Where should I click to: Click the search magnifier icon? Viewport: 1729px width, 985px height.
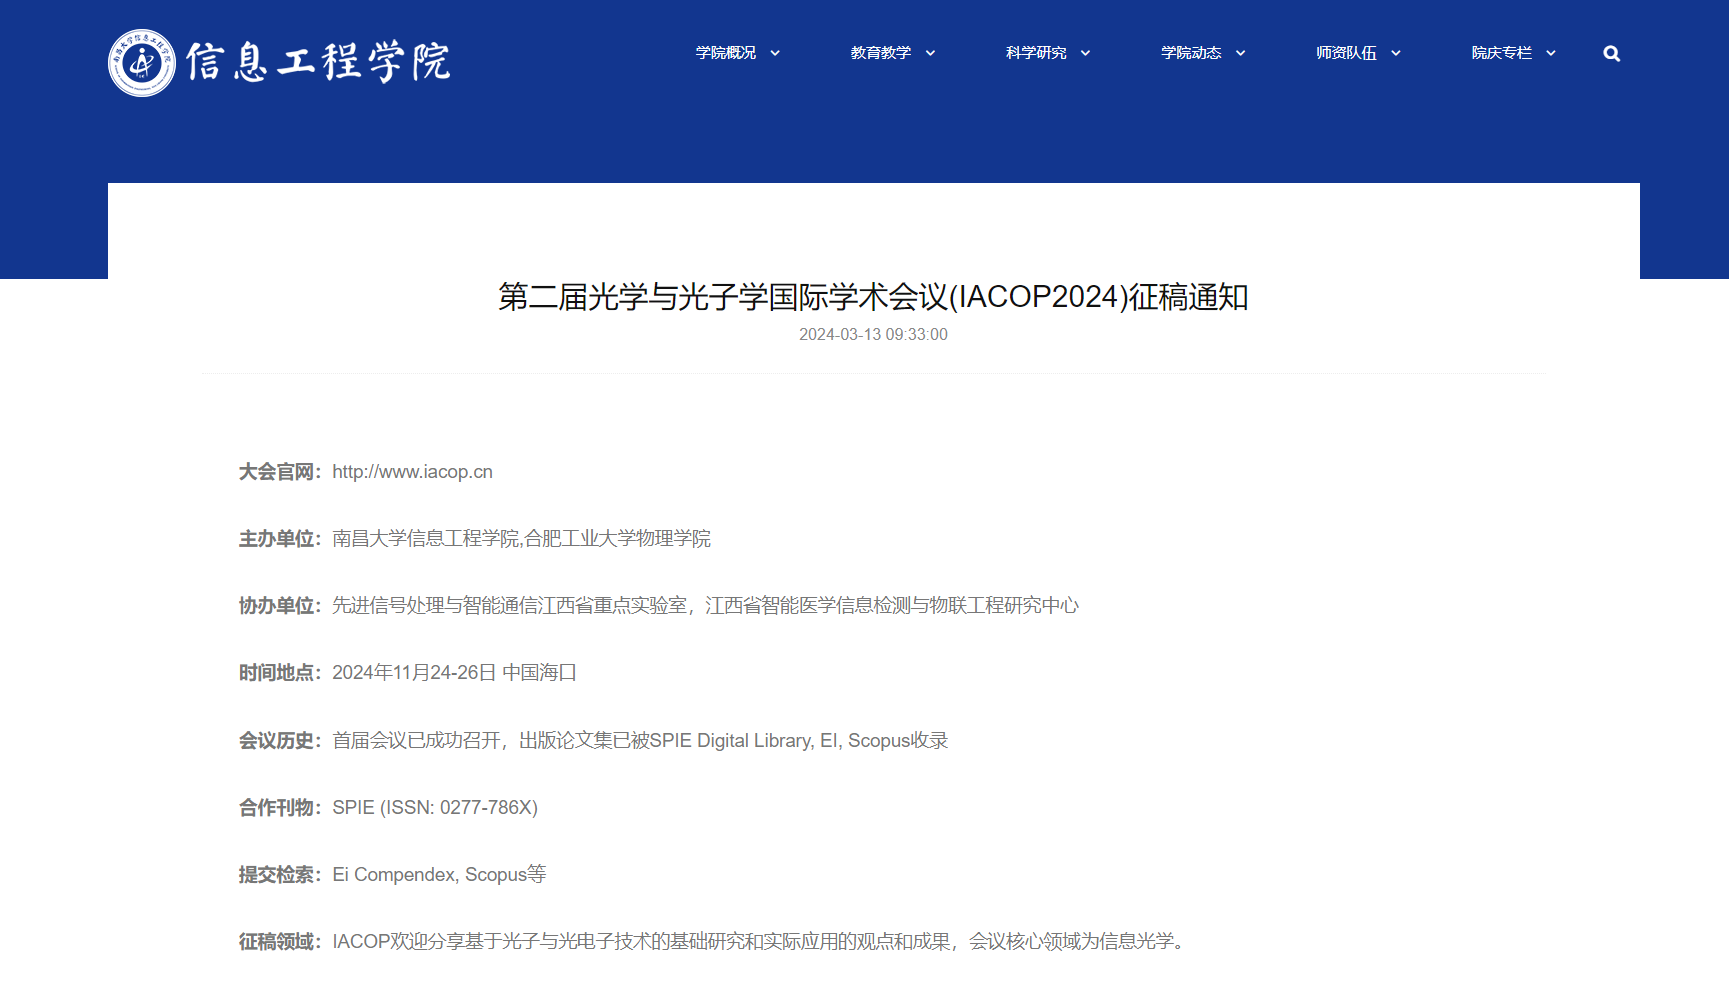(1611, 54)
